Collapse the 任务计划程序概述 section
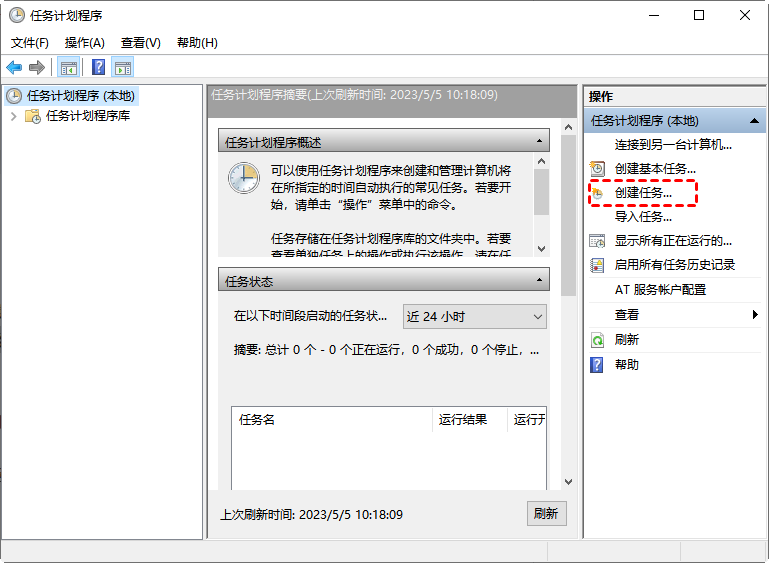The height and width of the screenshot is (563, 769). pos(539,141)
